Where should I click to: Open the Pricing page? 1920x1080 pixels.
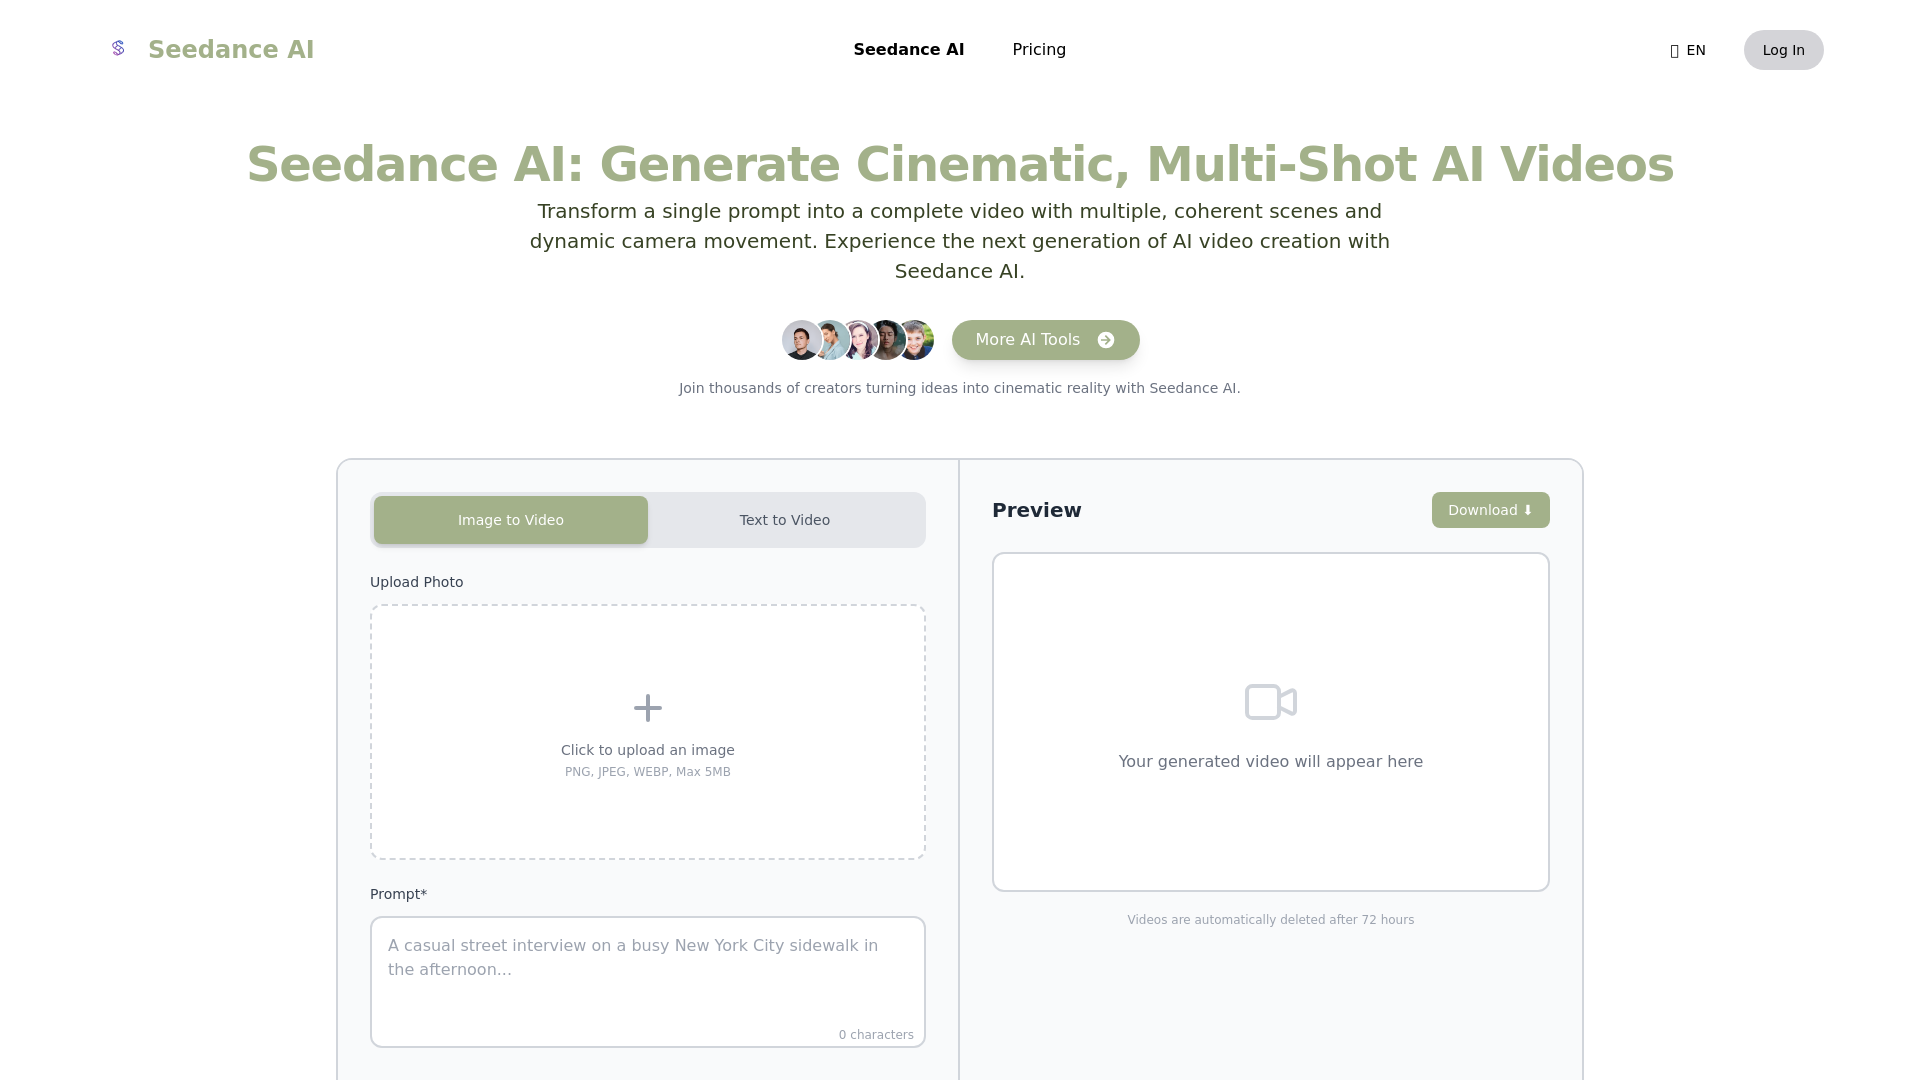[1039, 50]
